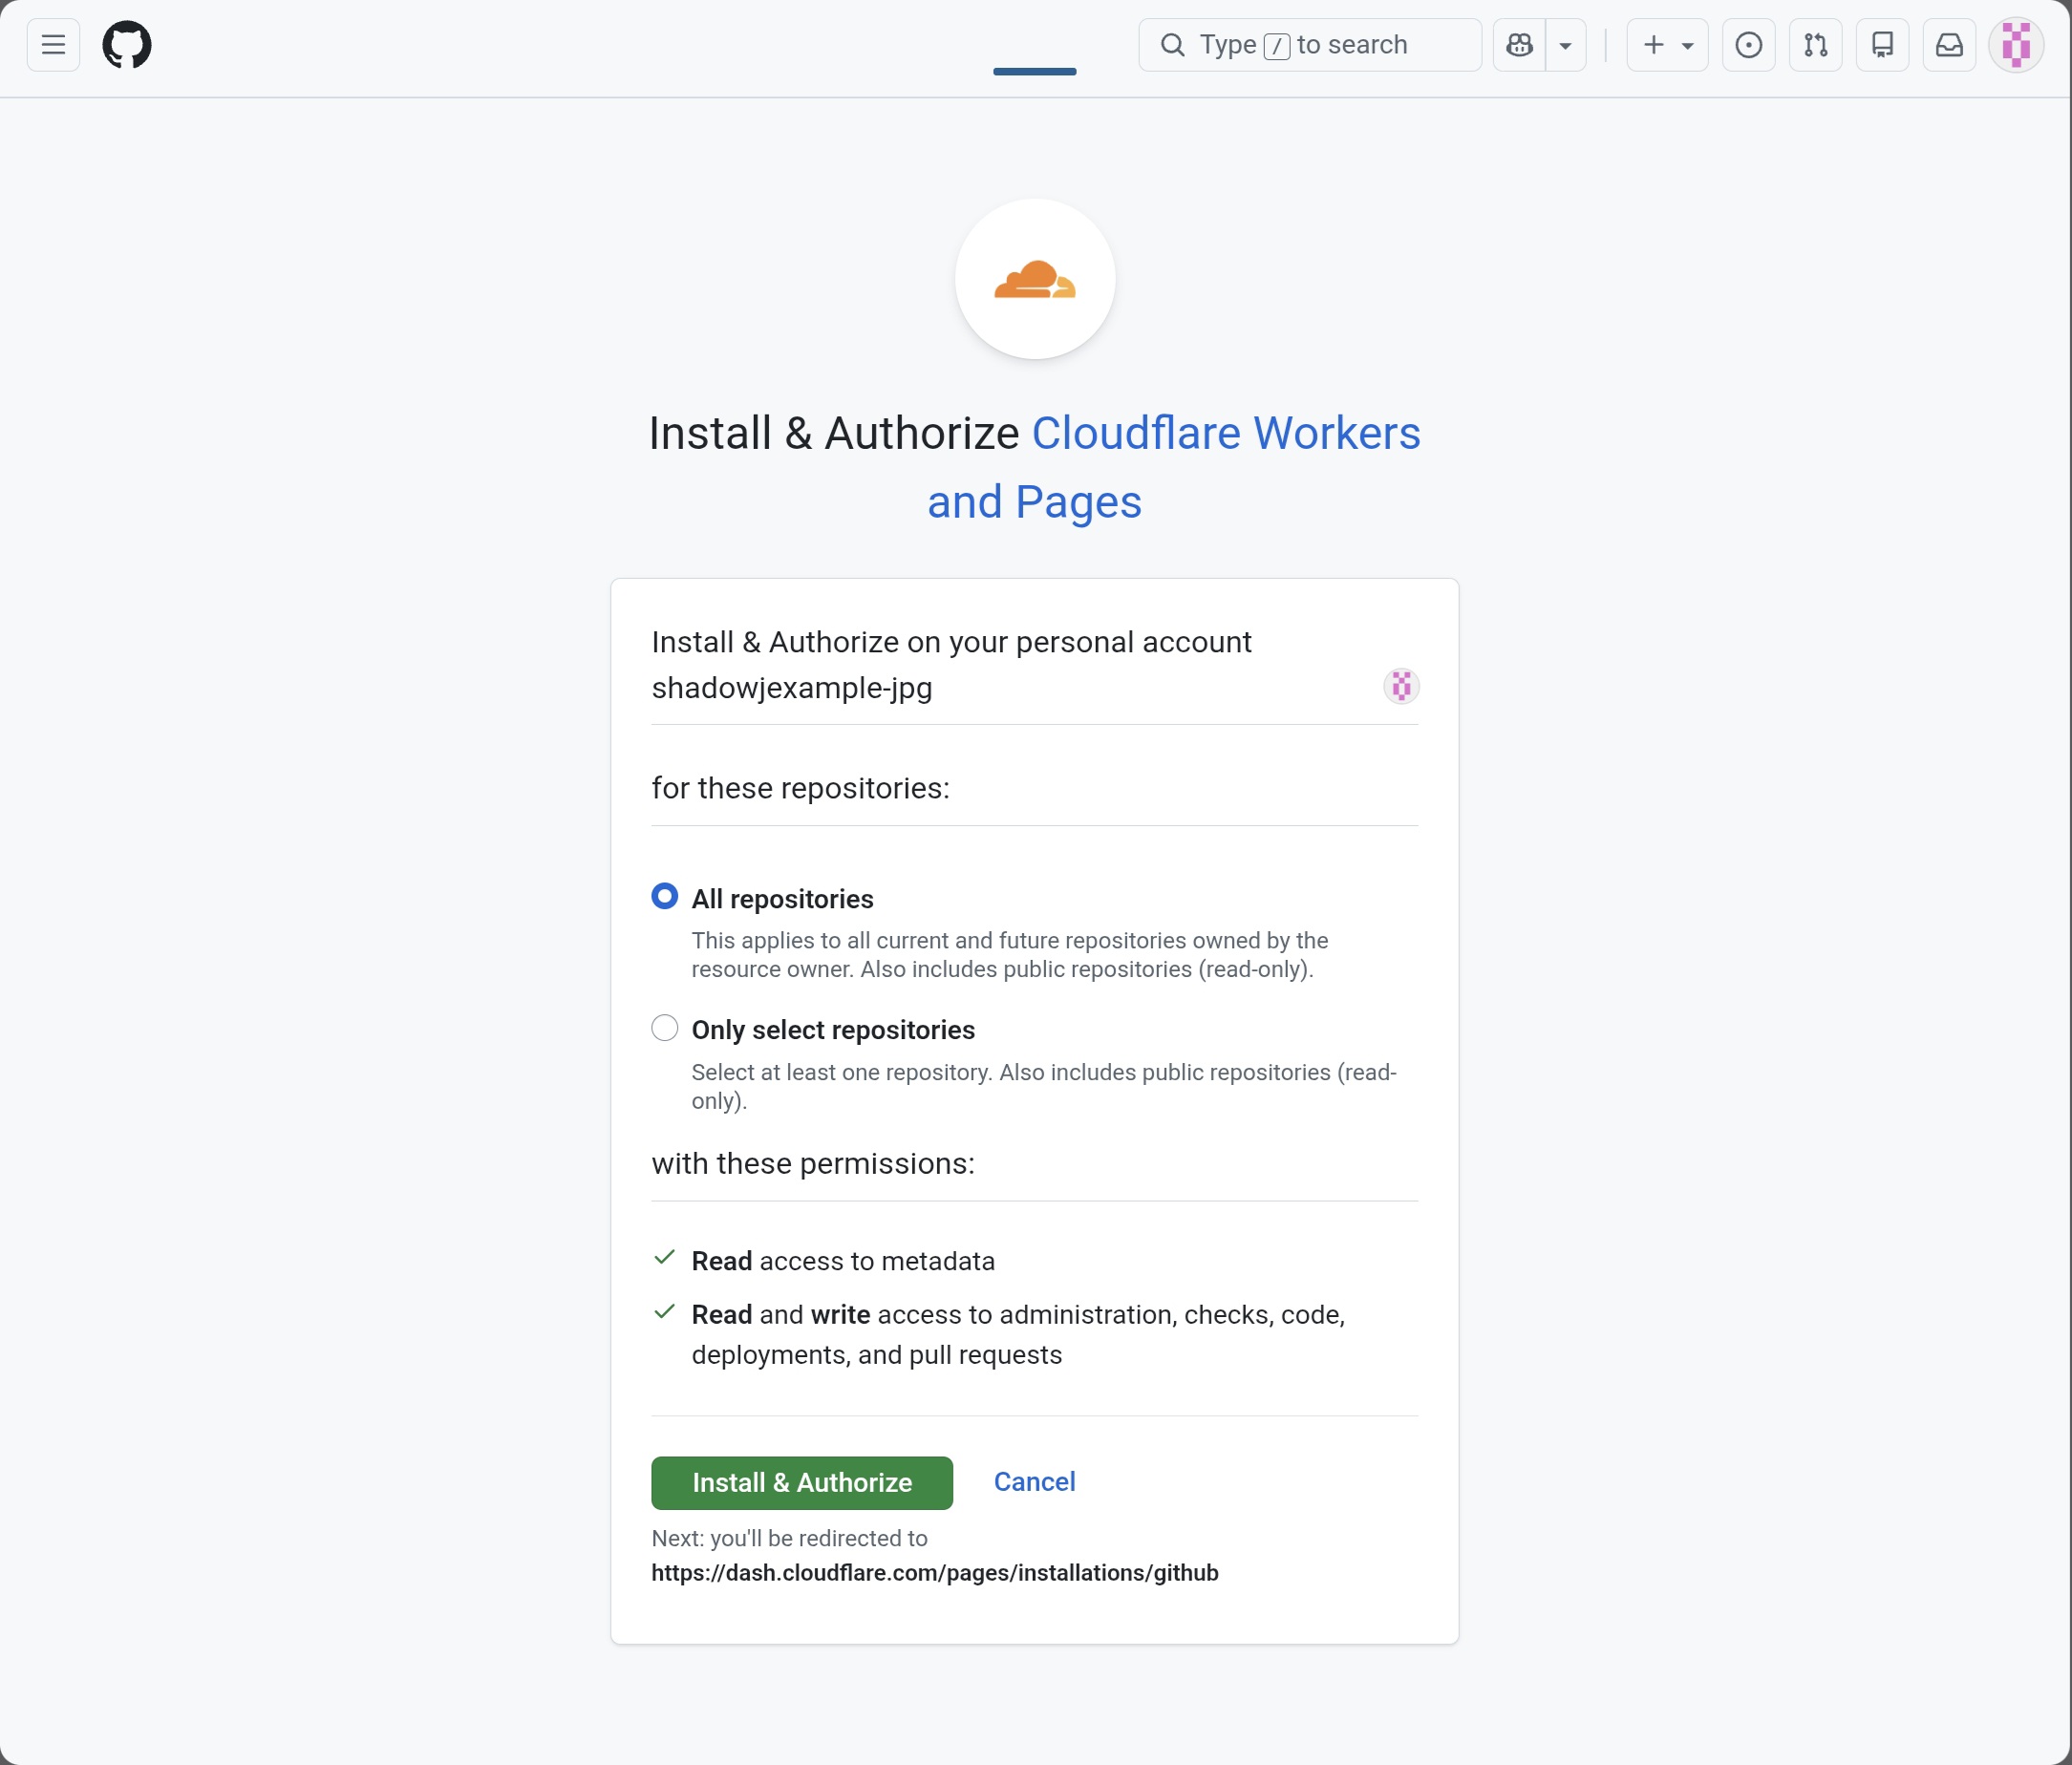This screenshot has width=2072, height=1765.
Task: Open the hamburger navigation menu
Action: tap(53, 45)
